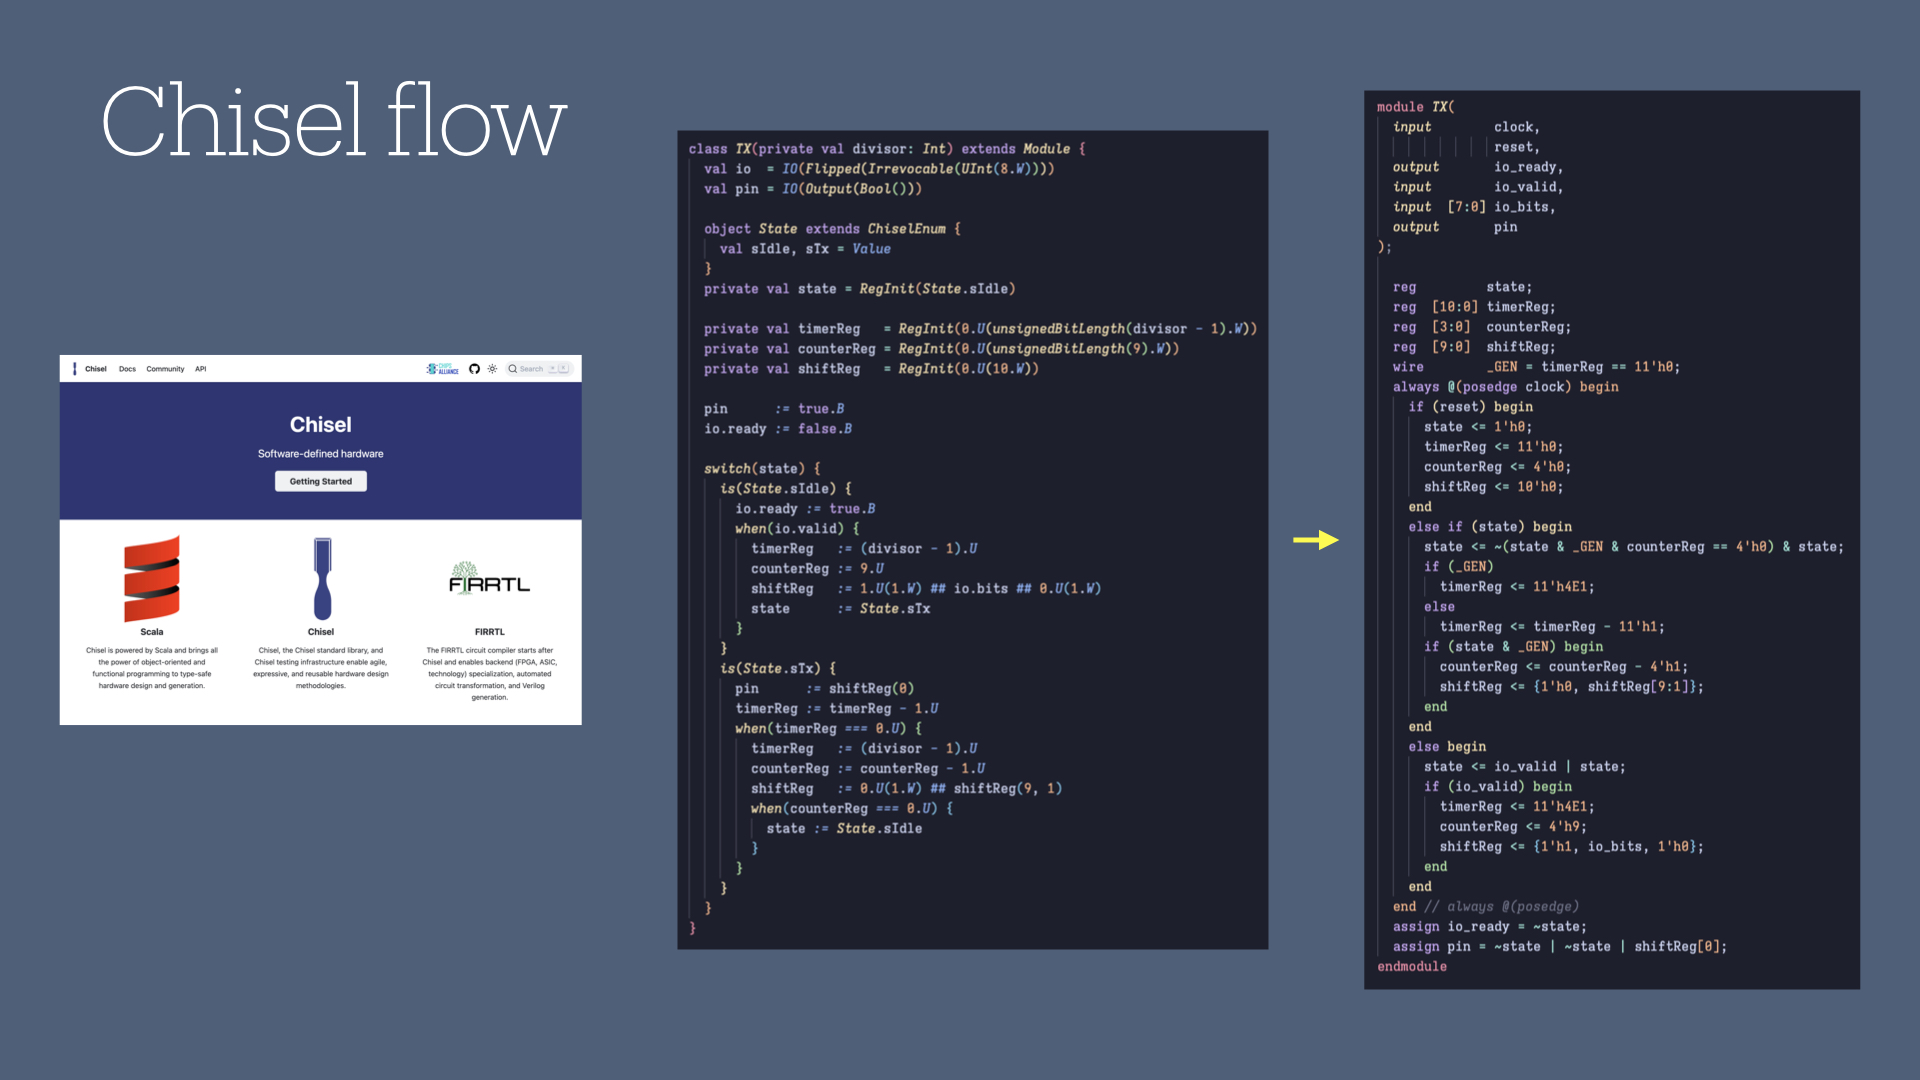Viewport: 1920px width, 1080px height.
Task: Click the Getting Started button
Action: 320,481
